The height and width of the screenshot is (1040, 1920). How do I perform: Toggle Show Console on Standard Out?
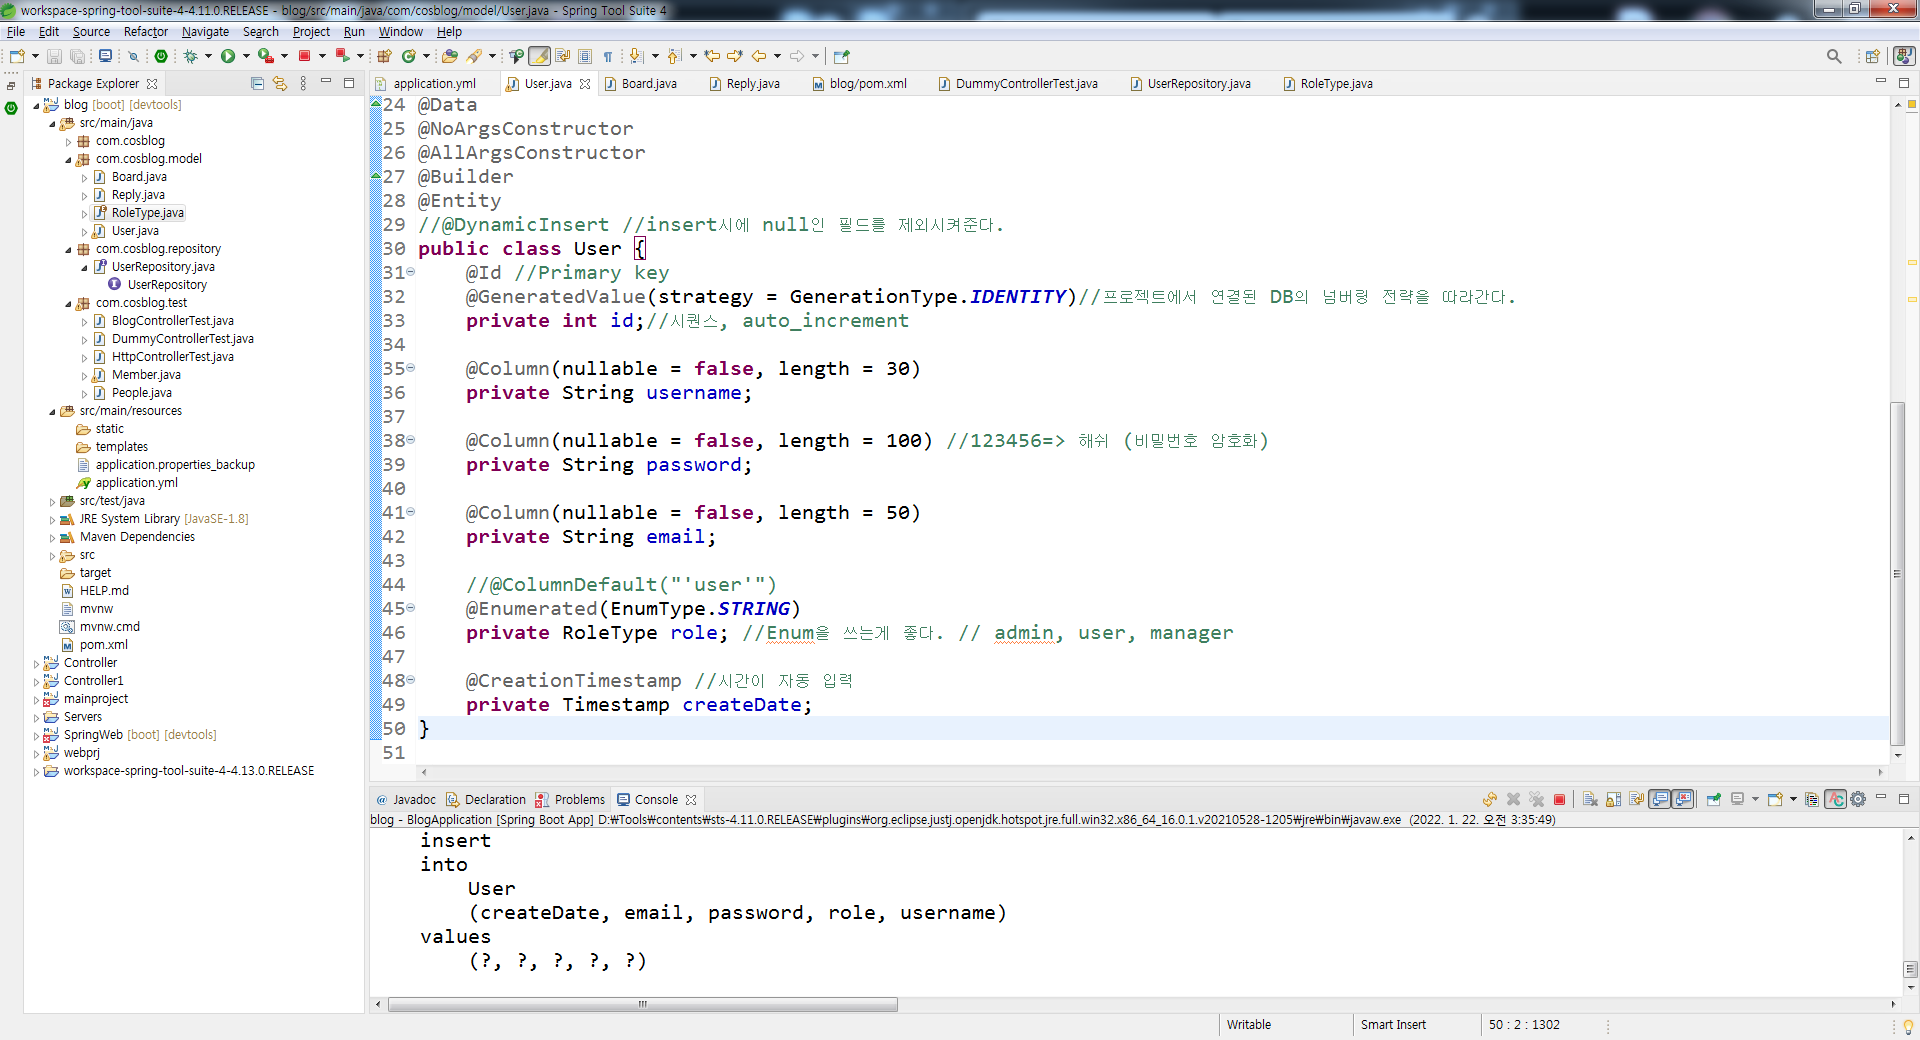1660,799
